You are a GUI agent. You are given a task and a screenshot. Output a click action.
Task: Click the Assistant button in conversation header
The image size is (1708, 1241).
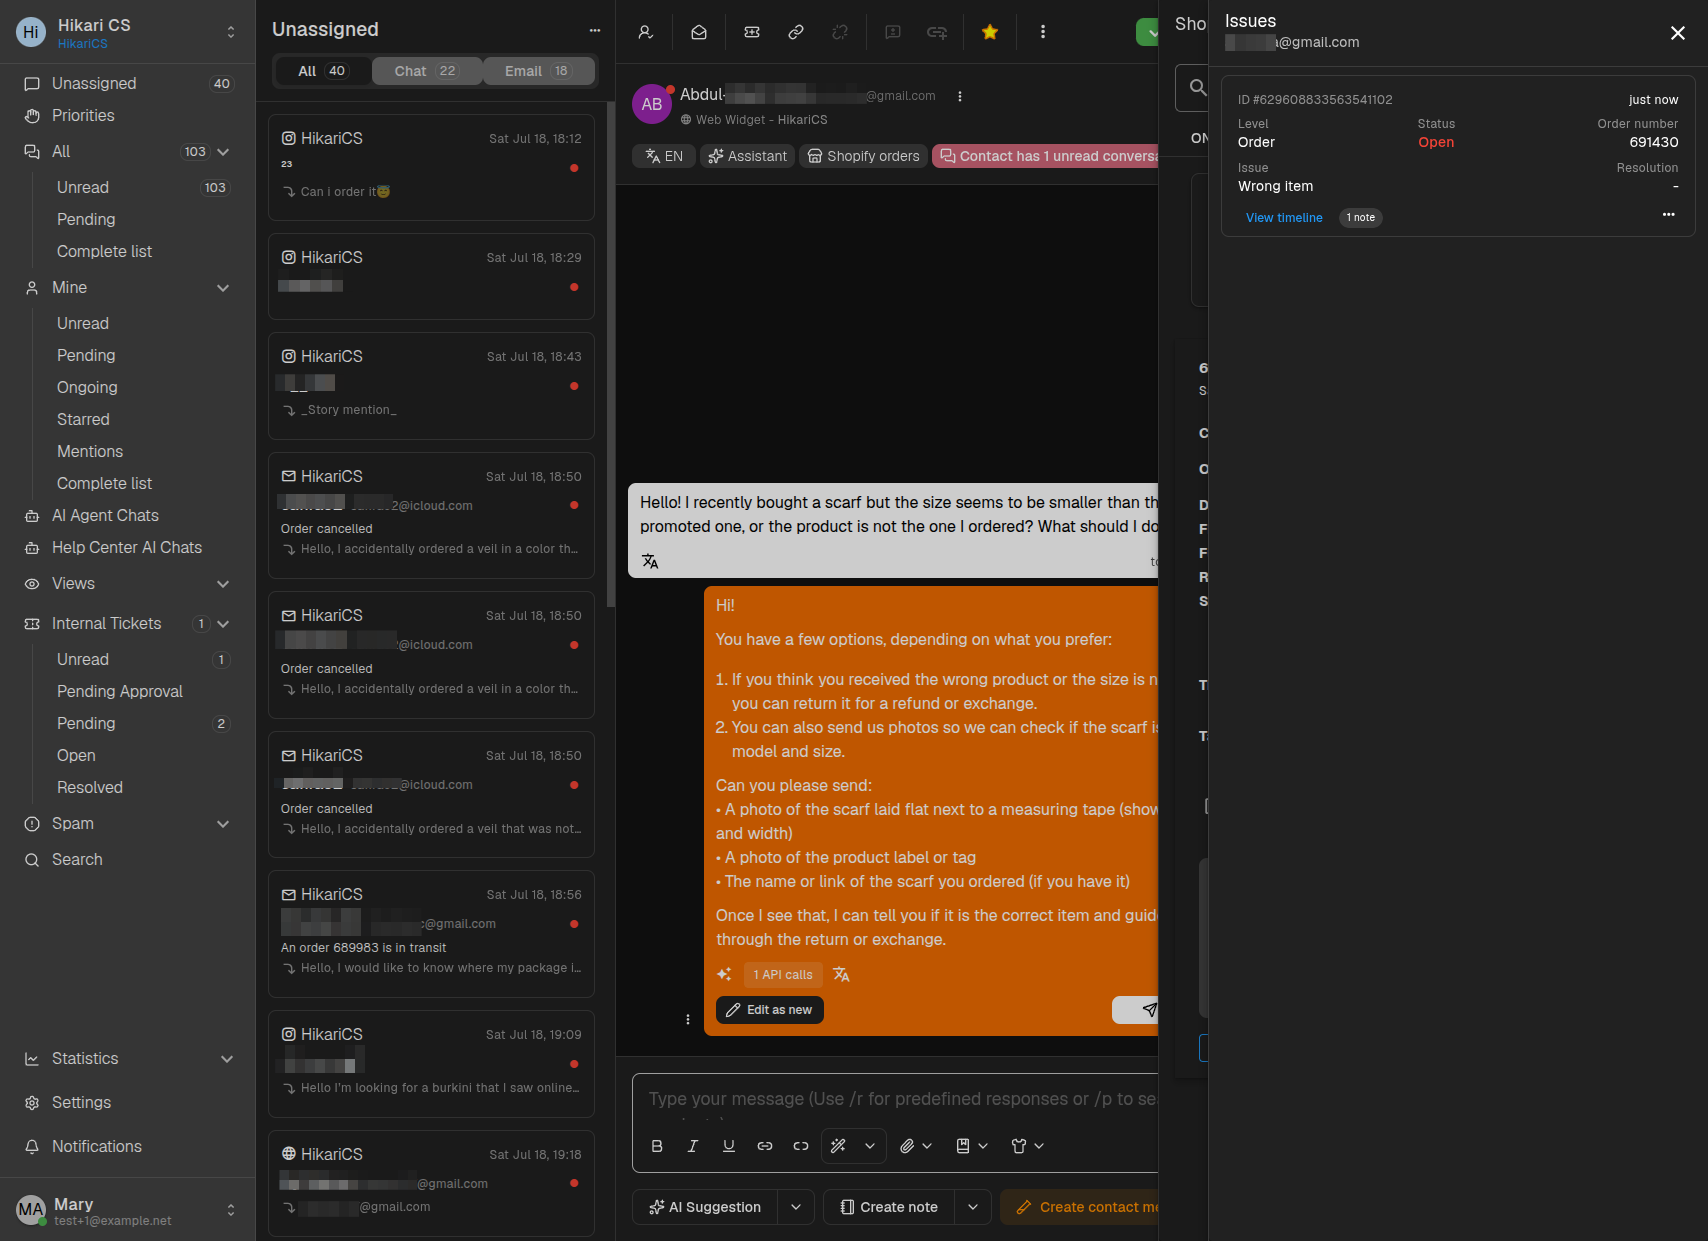(748, 156)
